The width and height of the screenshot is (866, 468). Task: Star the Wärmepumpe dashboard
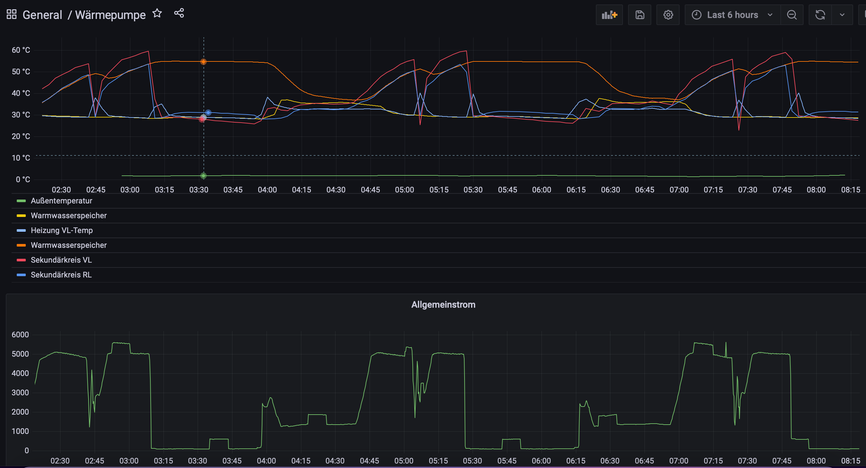pos(157,13)
